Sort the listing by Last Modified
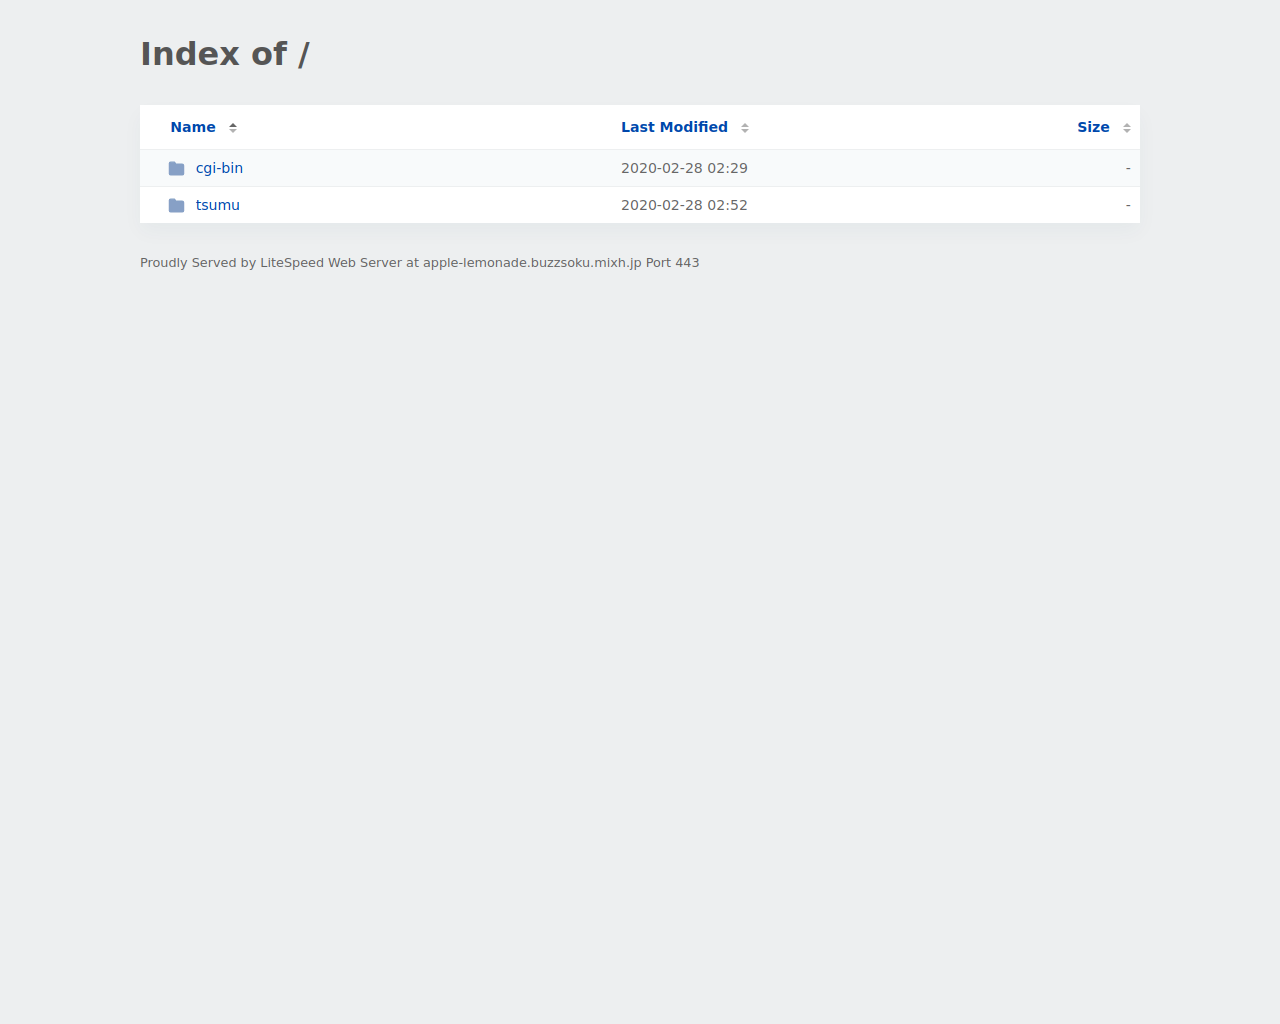1280x1024 pixels. click(x=674, y=127)
